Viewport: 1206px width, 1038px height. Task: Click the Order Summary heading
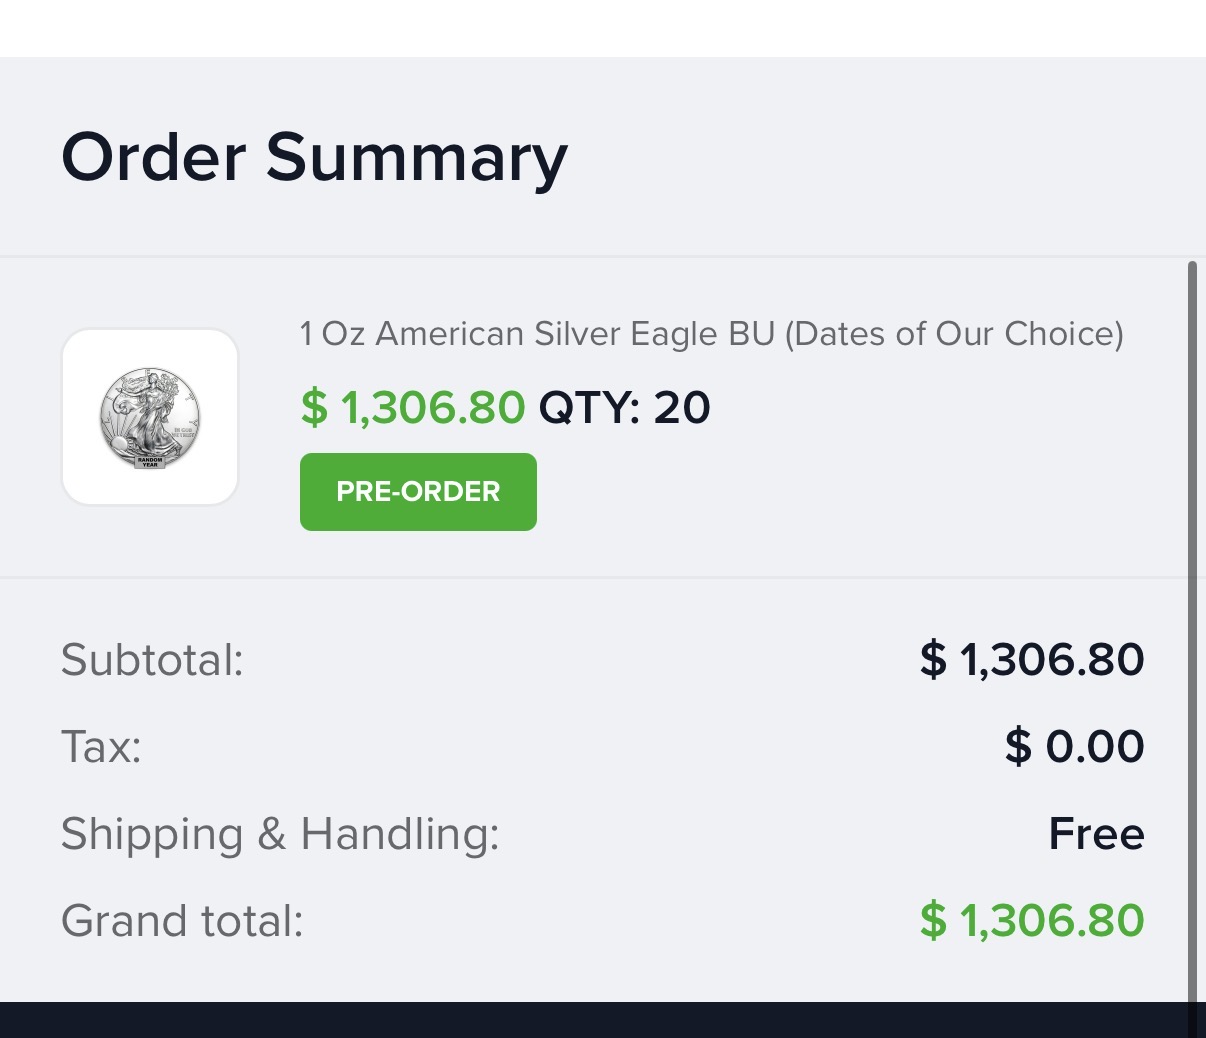[314, 157]
